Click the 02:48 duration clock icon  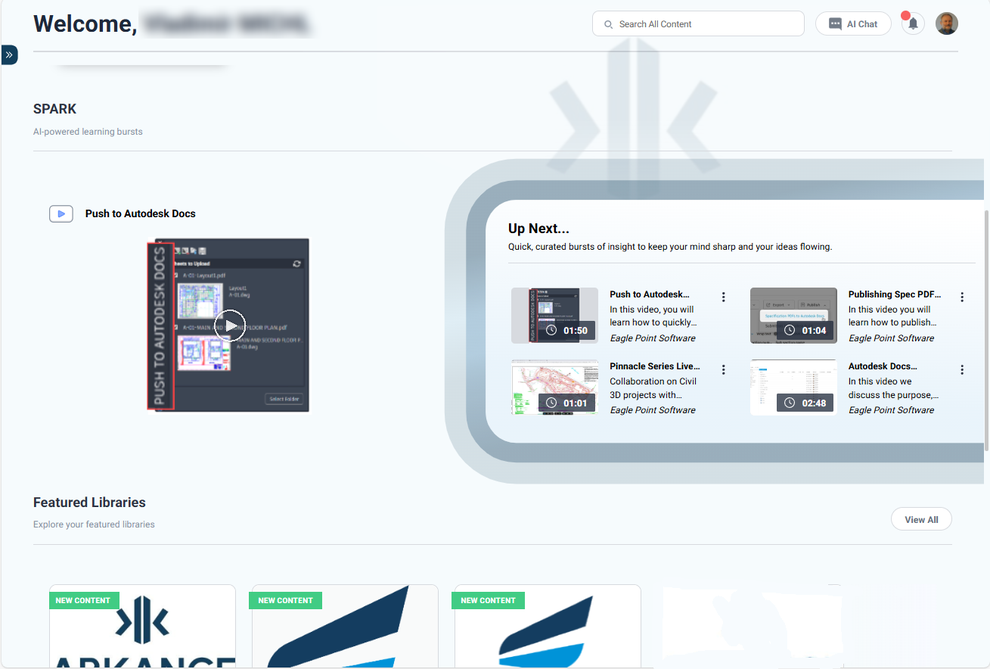pos(789,403)
